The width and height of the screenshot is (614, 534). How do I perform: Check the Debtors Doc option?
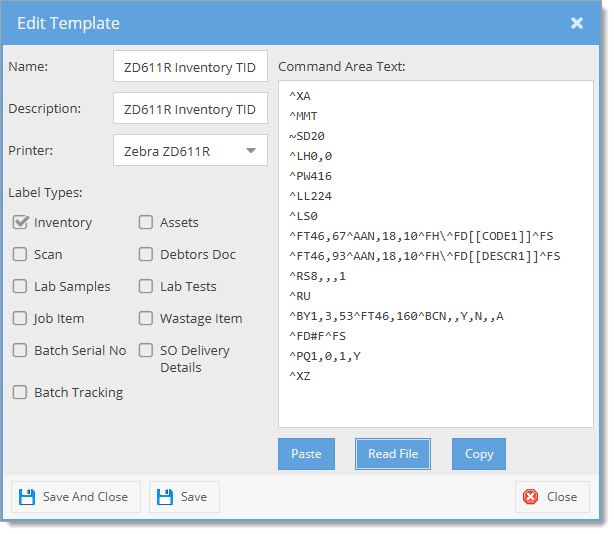146,254
